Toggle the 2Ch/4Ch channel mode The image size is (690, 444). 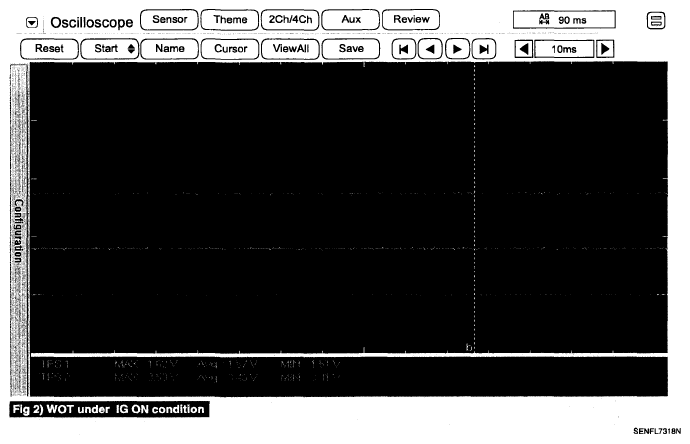pos(289,19)
